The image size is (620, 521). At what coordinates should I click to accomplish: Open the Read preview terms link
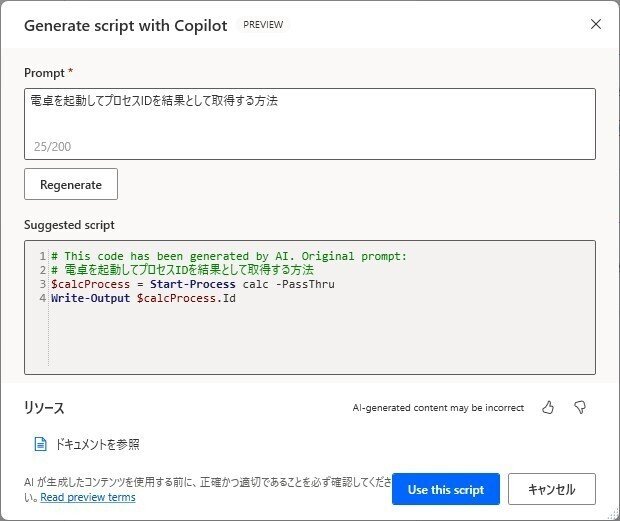pos(88,497)
